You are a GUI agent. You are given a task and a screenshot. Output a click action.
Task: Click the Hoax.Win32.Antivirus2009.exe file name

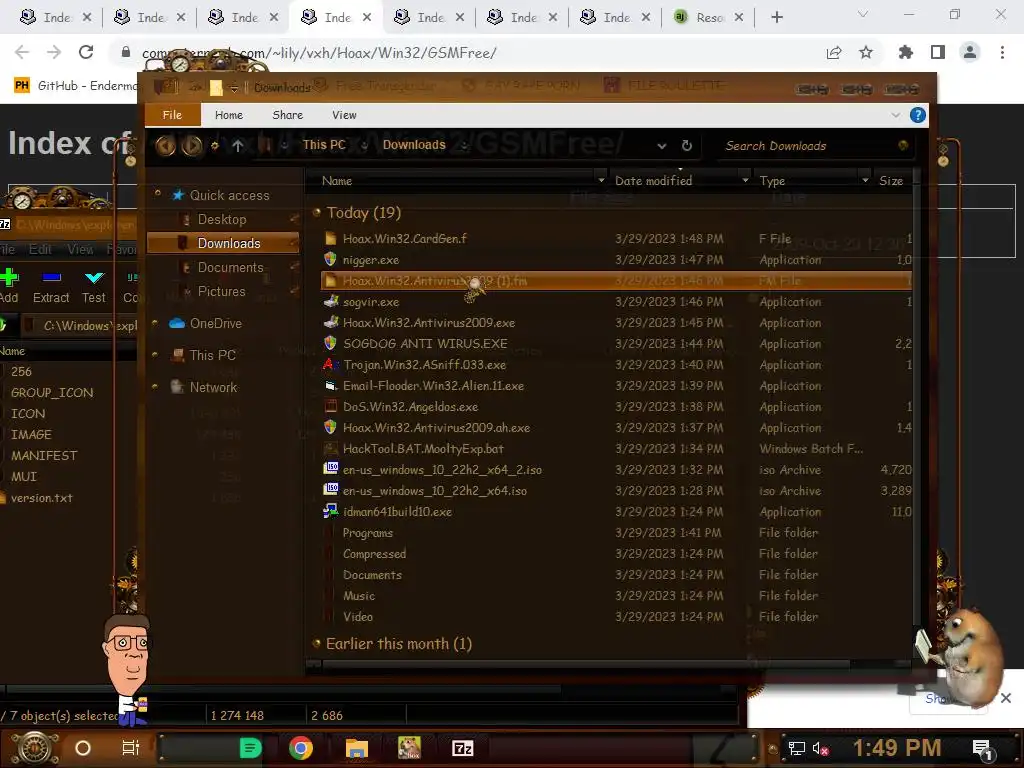click(x=429, y=323)
